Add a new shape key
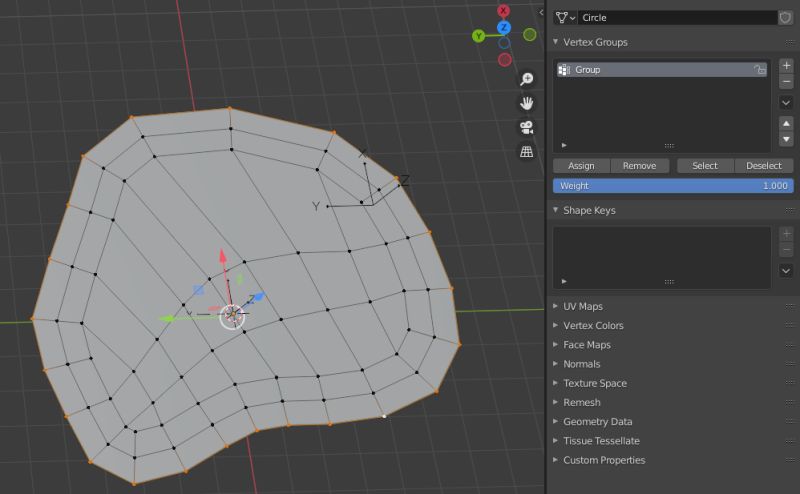800x494 pixels. tap(786, 234)
